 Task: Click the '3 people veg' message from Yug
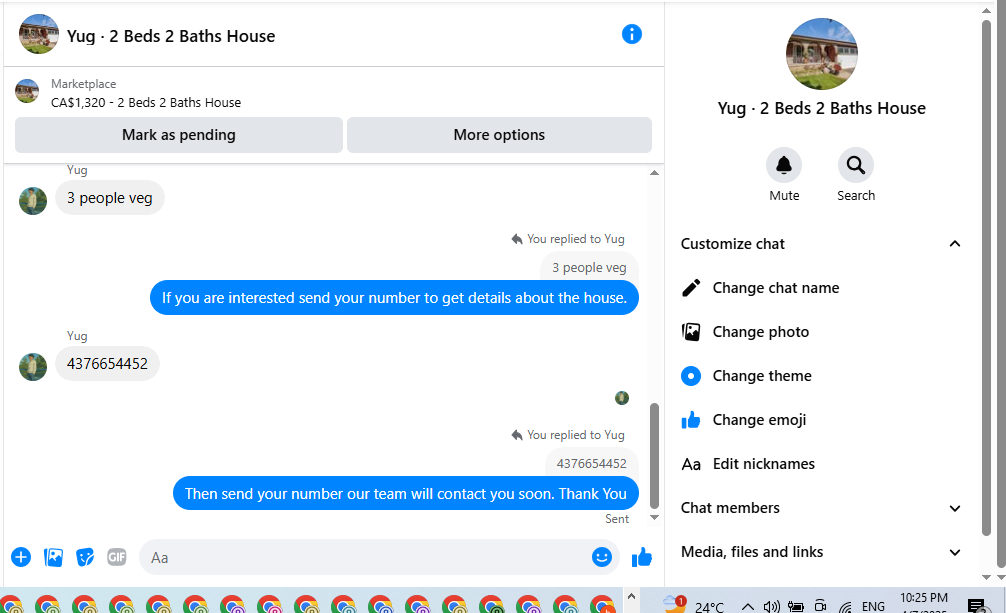(110, 198)
